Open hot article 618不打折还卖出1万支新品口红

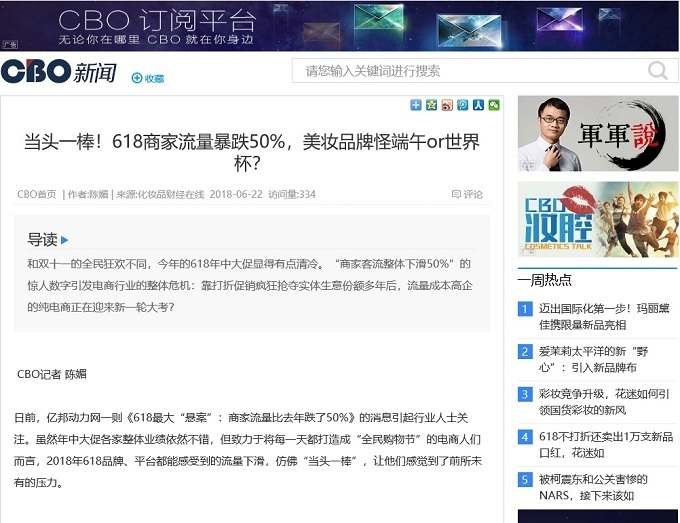(606, 445)
